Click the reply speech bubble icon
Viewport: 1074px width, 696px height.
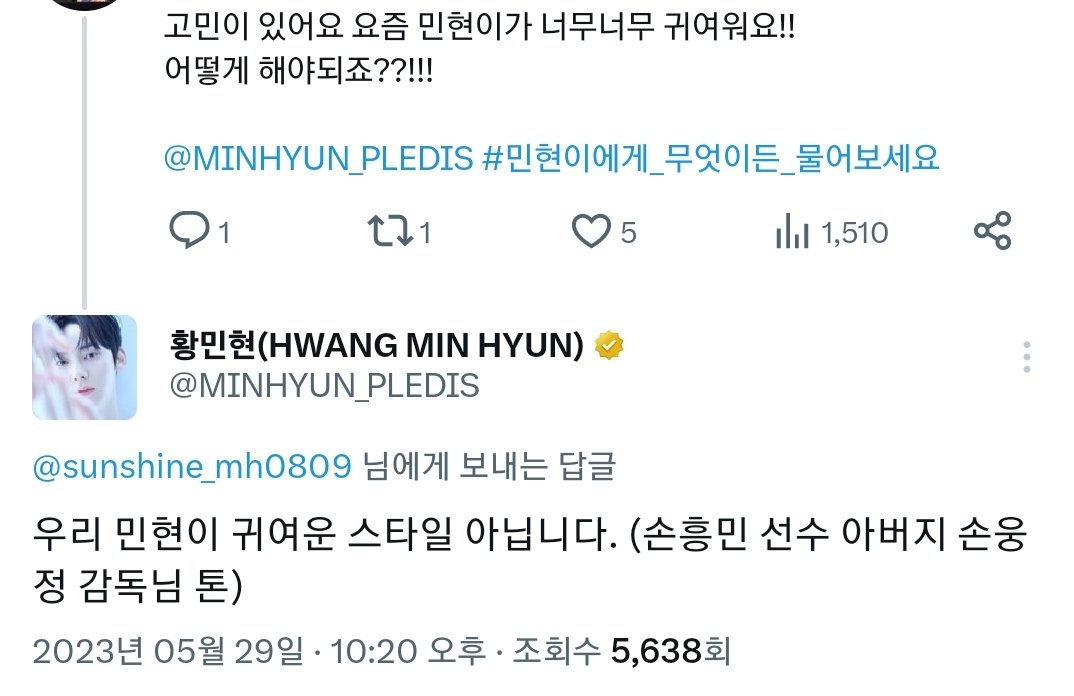188,230
